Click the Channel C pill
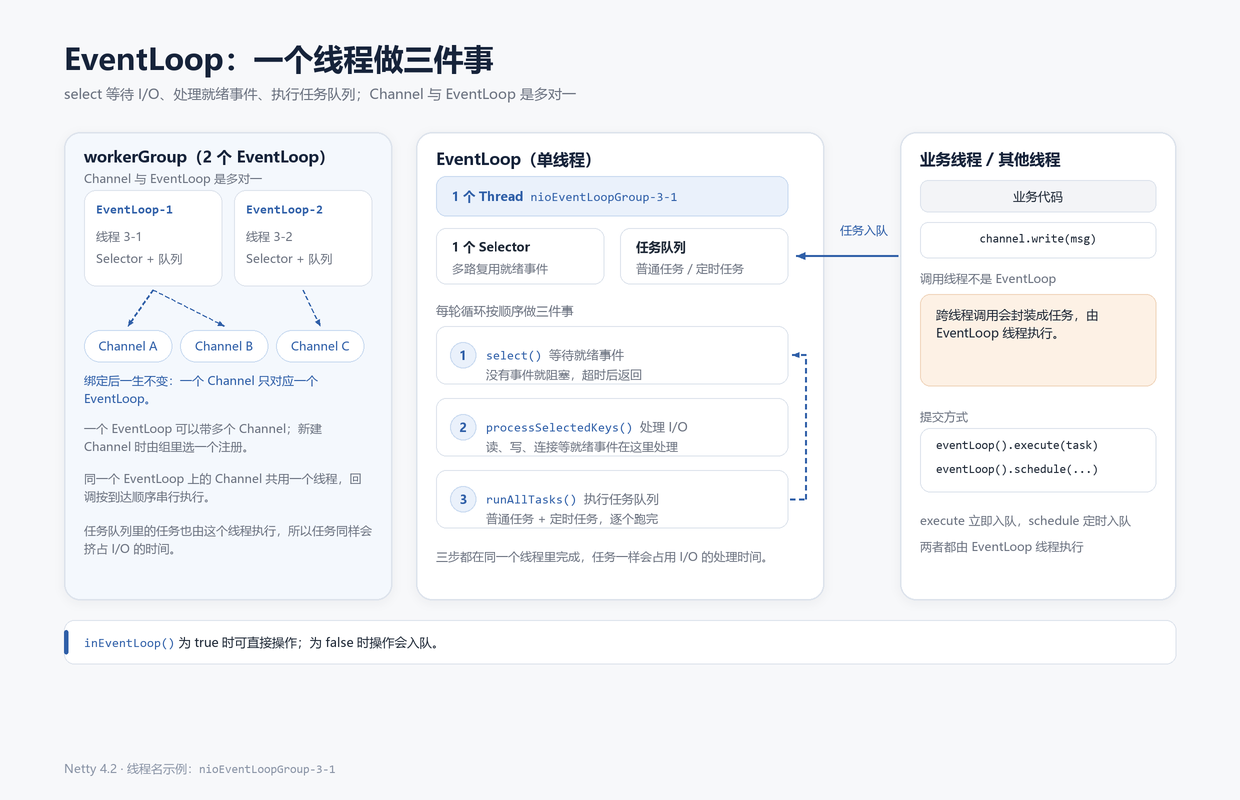Image resolution: width=1240 pixels, height=800 pixels. [x=320, y=346]
